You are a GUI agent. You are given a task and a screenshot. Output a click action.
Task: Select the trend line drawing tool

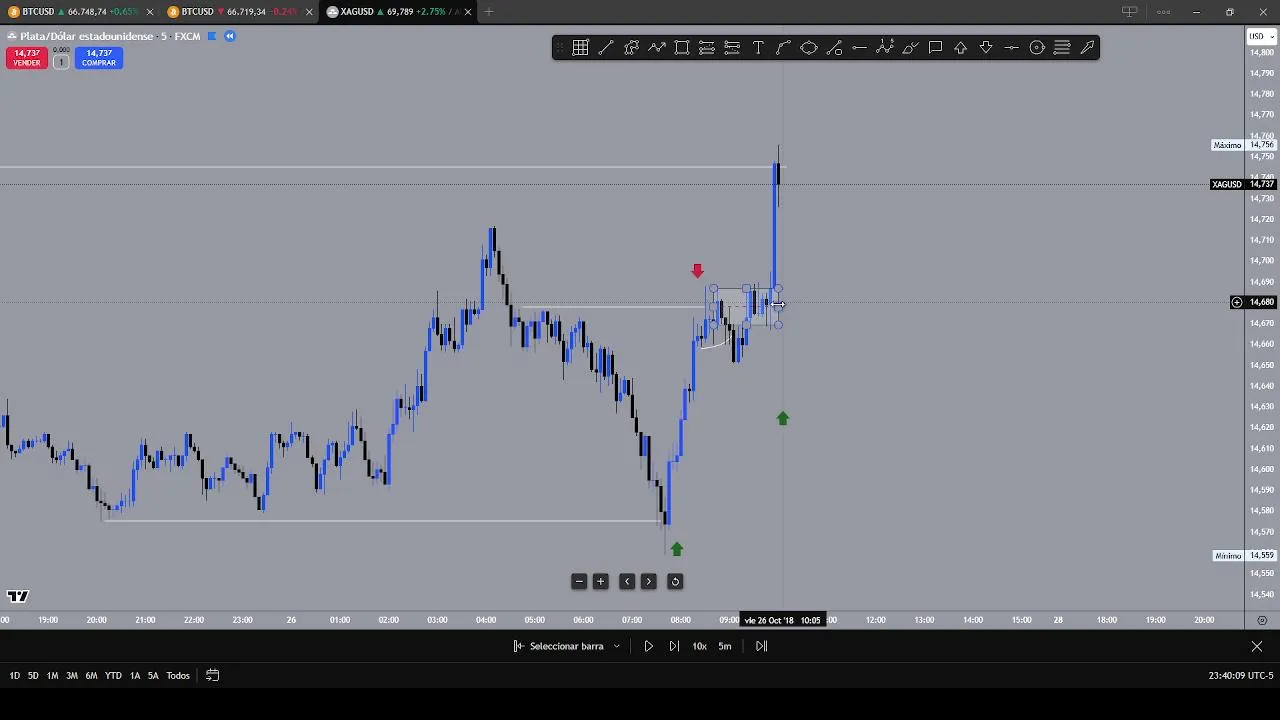click(x=606, y=48)
